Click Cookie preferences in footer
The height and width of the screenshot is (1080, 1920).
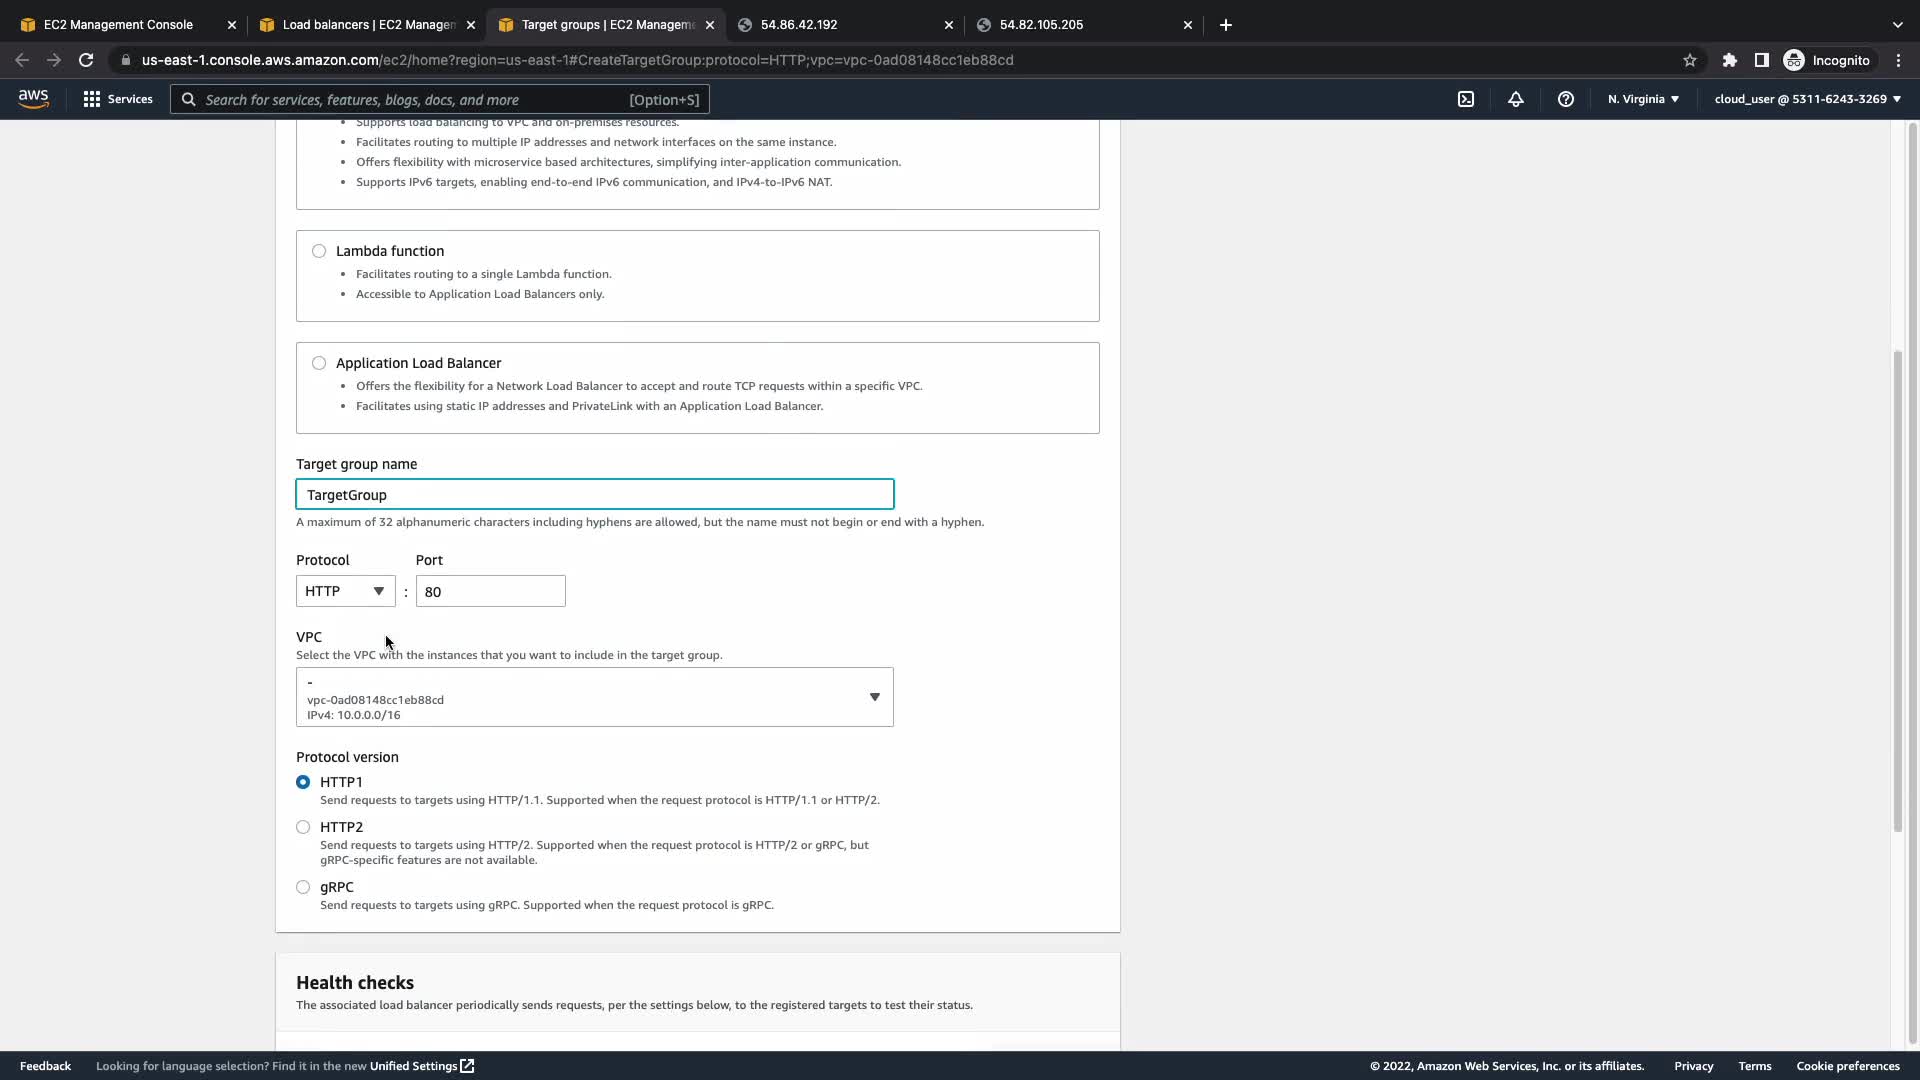(x=1847, y=1066)
